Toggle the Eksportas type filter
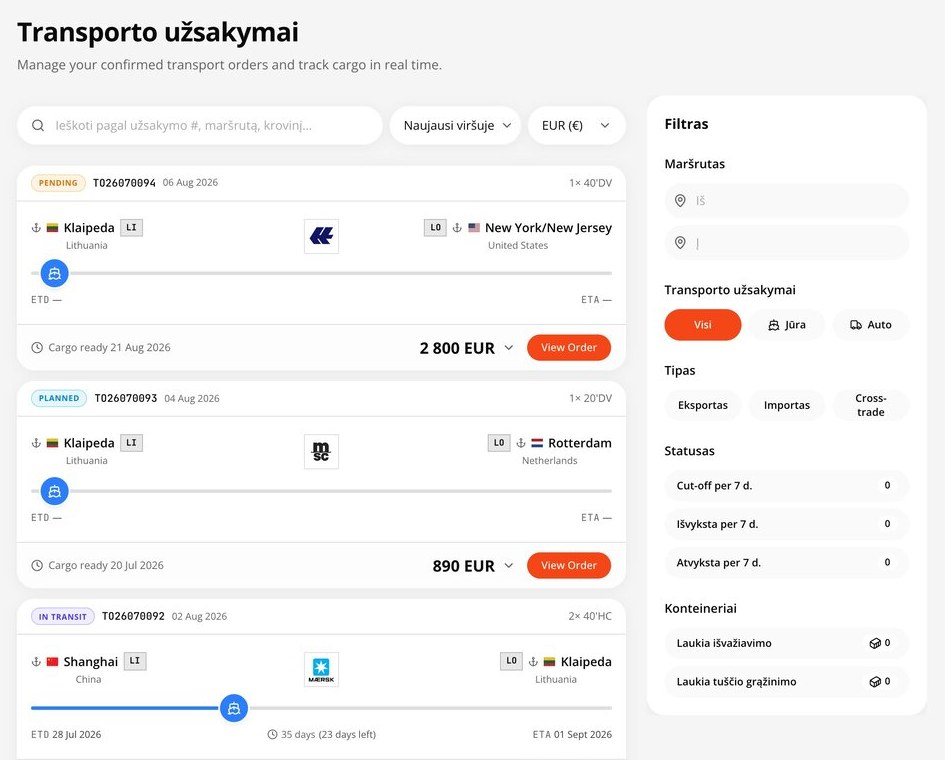The image size is (945, 760). [703, 406]
